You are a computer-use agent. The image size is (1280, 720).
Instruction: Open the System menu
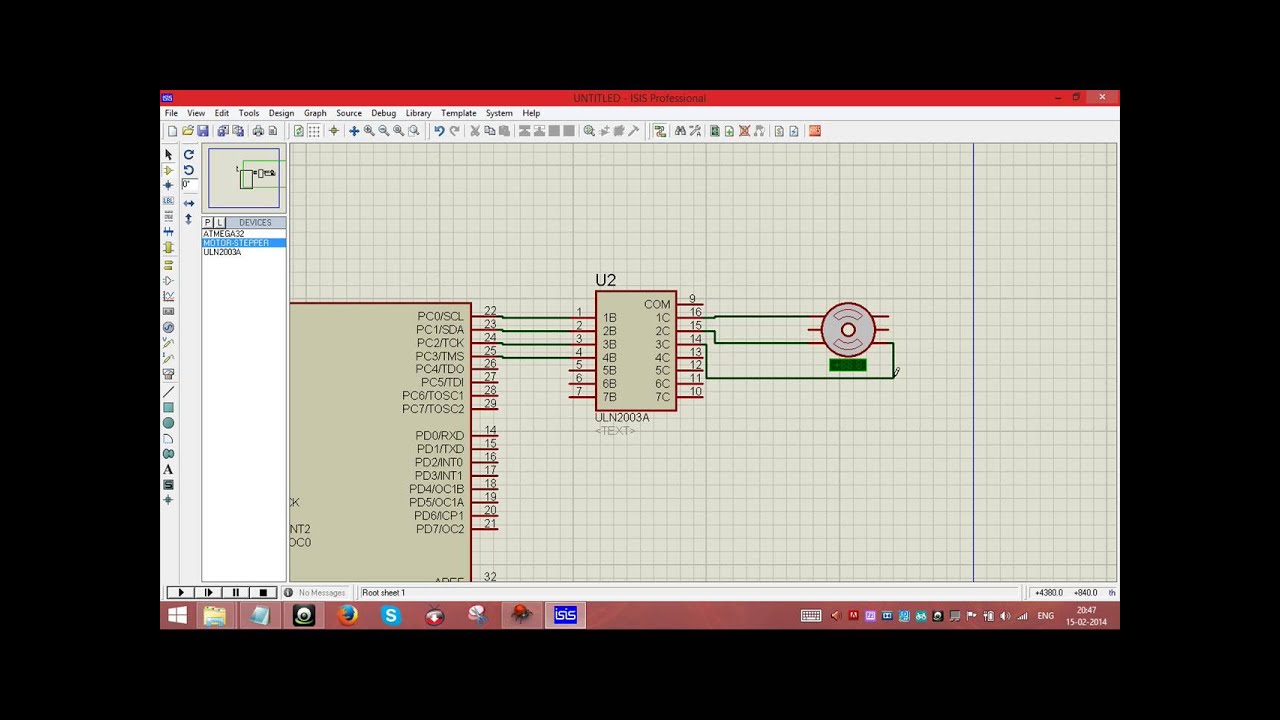[x=499, y=113]
